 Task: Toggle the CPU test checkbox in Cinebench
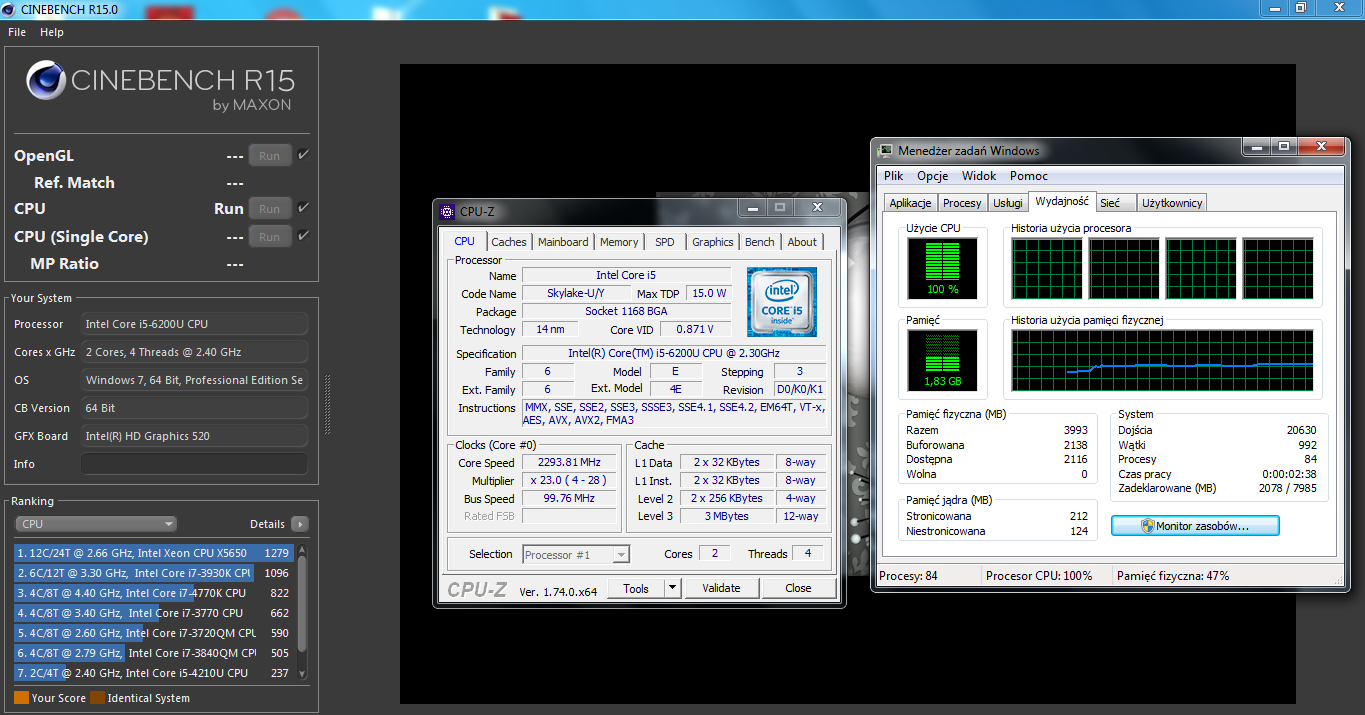pos(303,208)
